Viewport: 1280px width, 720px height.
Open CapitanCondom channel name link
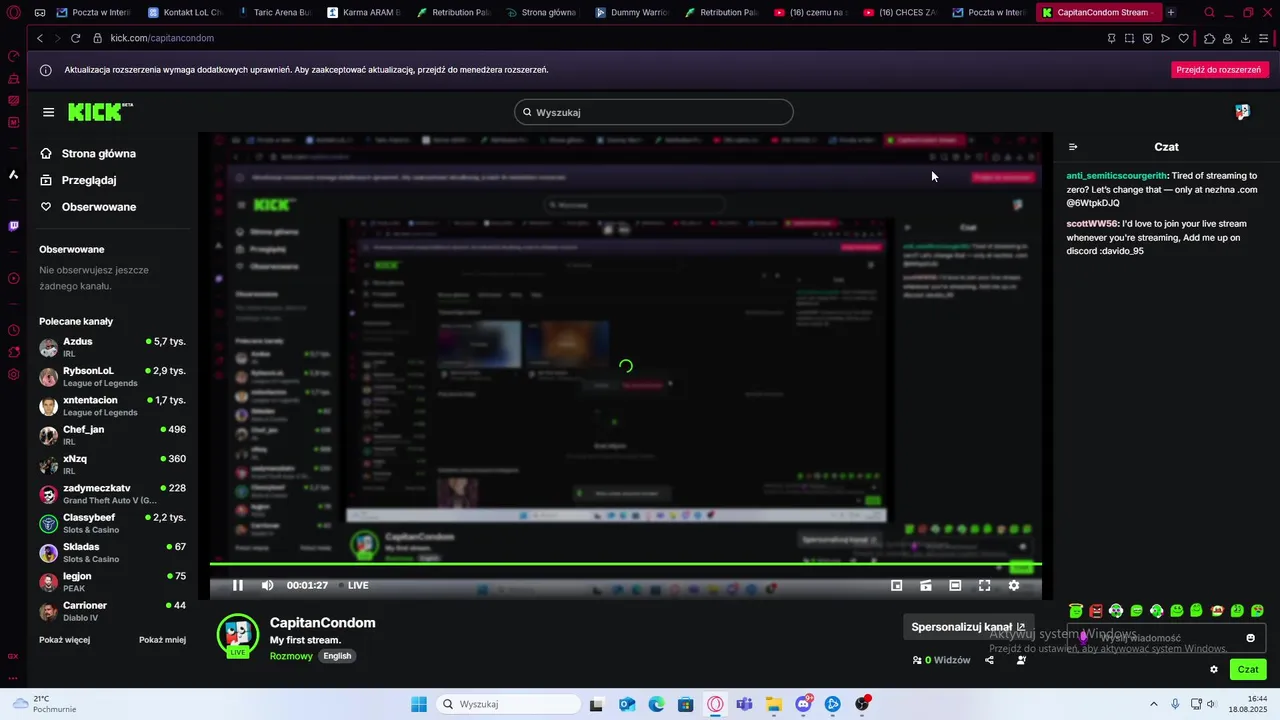[322, 622]
